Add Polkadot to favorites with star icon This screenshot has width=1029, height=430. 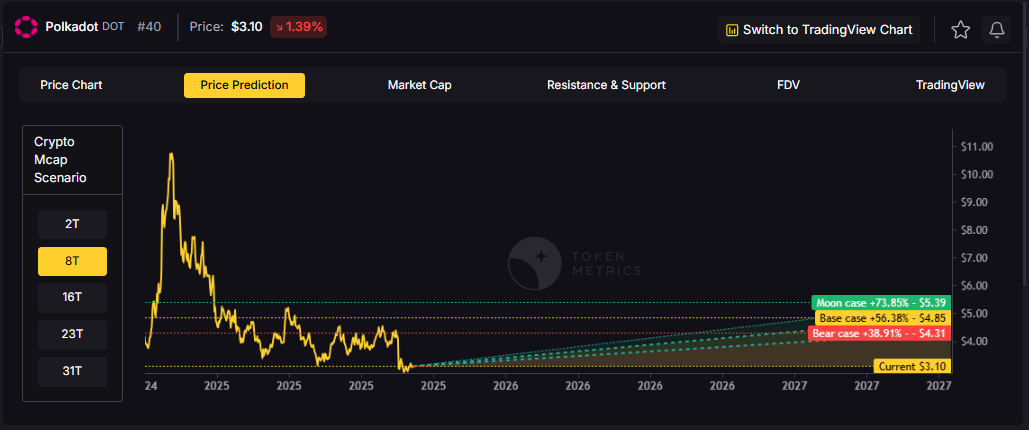(x=961, y=30)
